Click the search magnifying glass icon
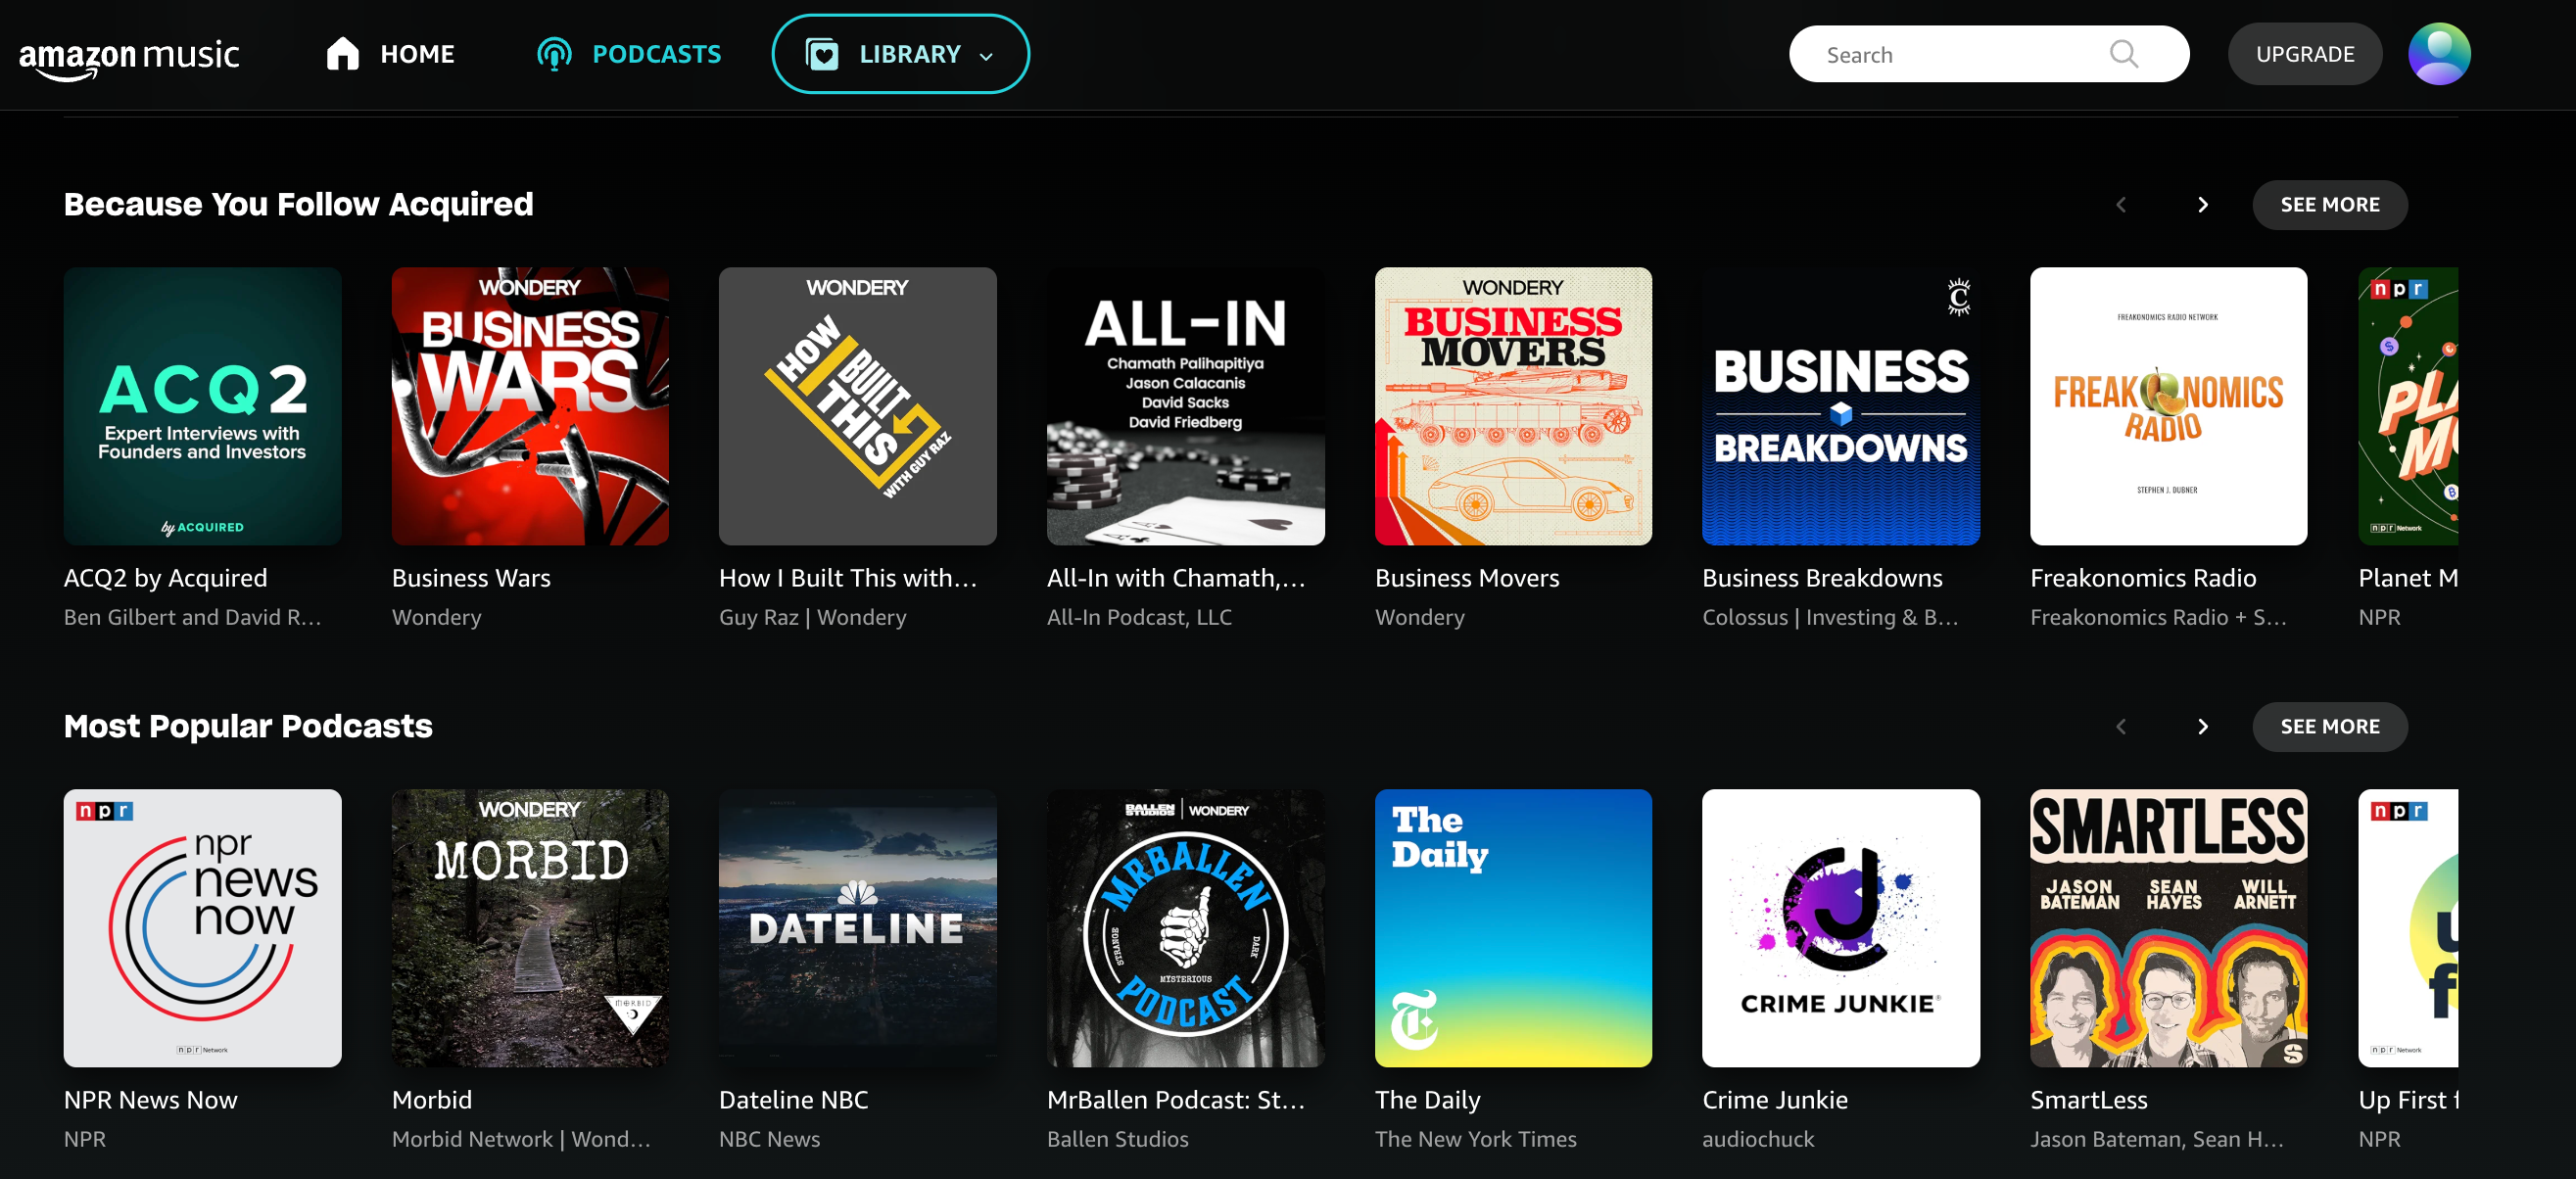The height and width of the screenshot is (1179, 2576). coord(2123,54)
